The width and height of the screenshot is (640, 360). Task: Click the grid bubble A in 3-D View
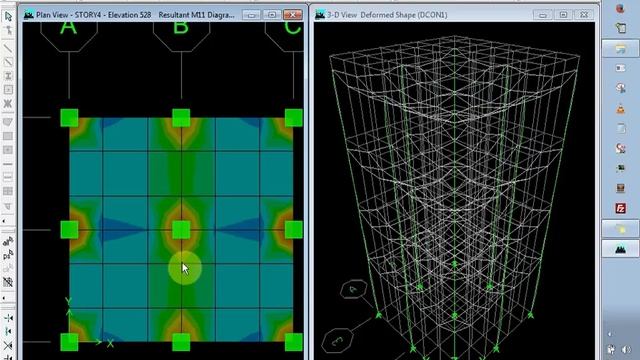click(353, 289)
